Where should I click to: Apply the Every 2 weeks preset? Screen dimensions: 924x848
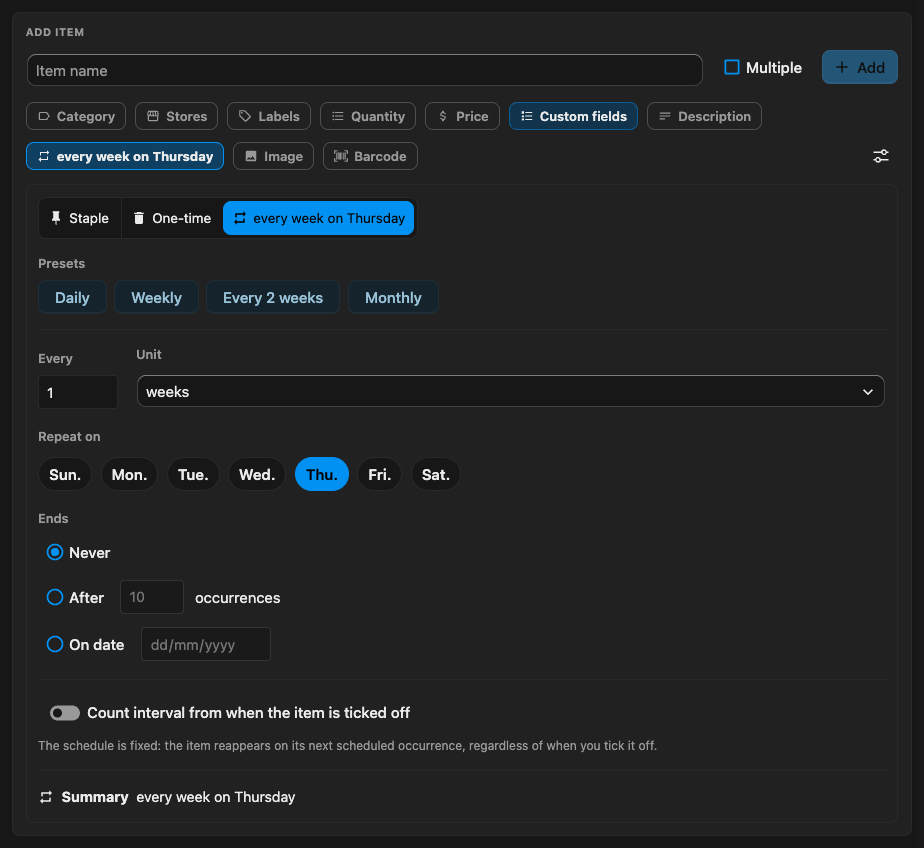click(273, 298)
